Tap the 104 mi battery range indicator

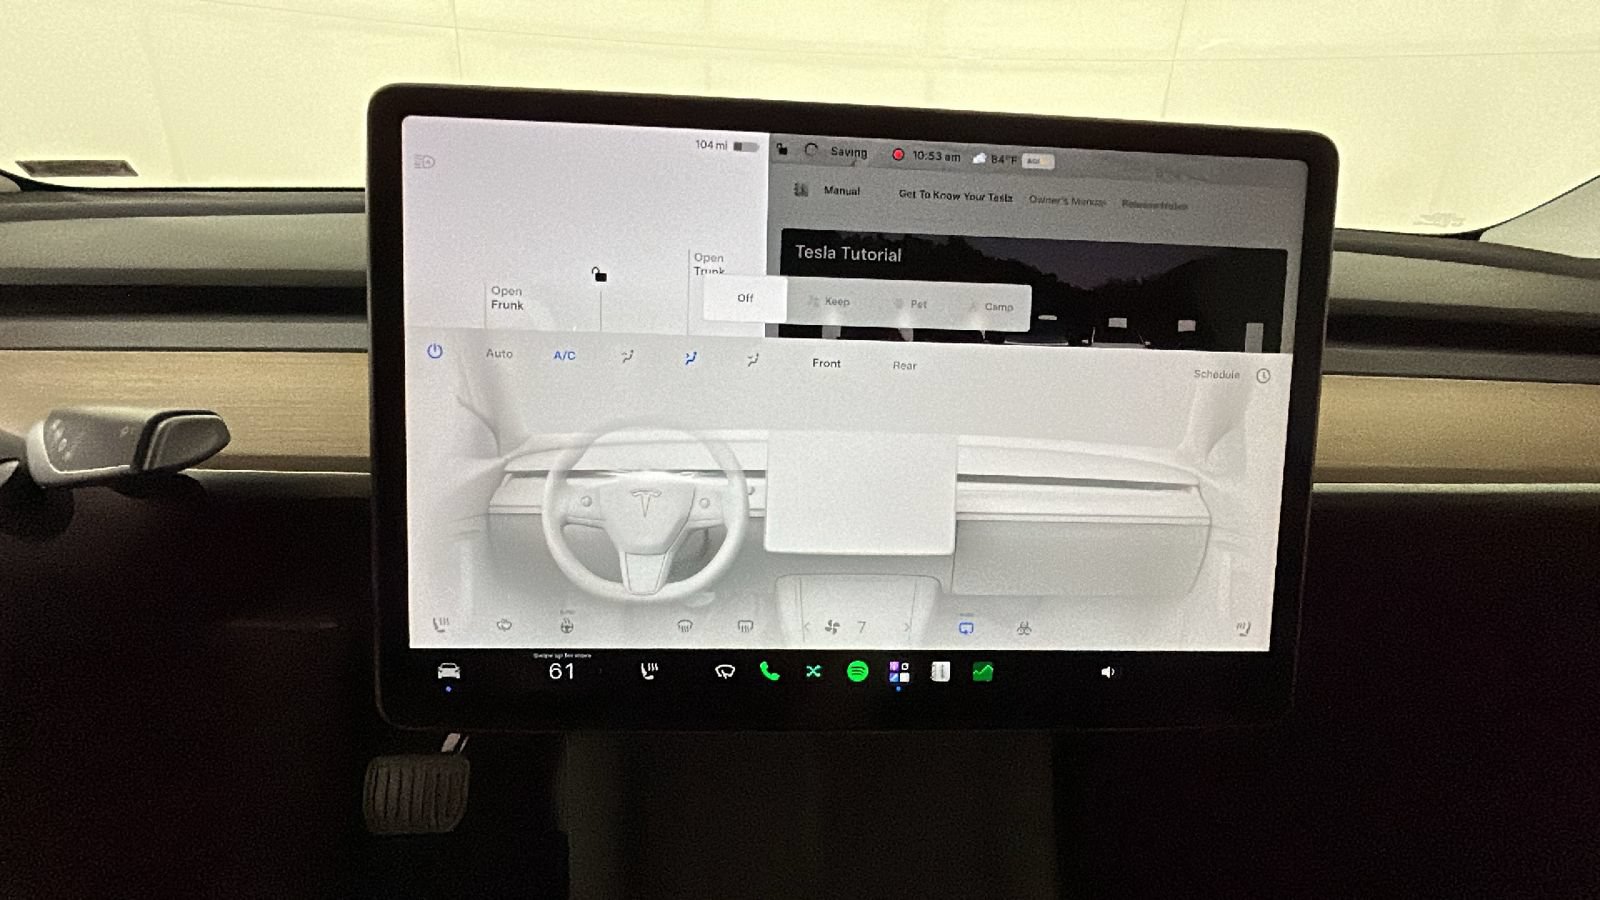(x=726, y=146)
